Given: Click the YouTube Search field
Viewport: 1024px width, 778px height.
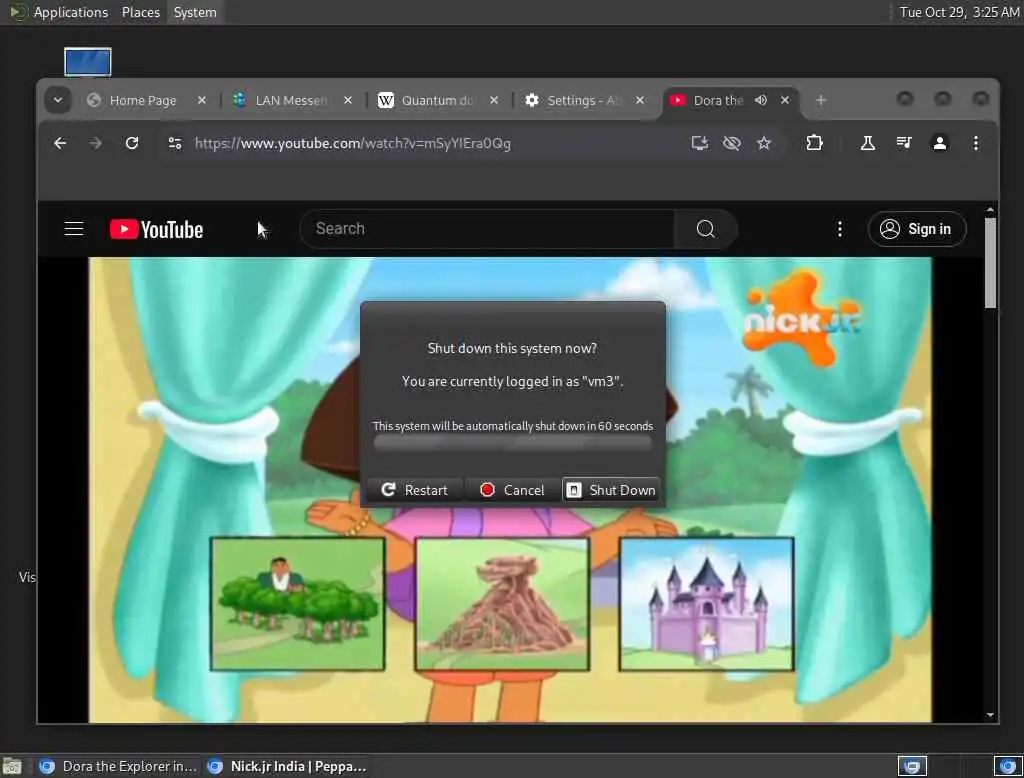Looking at the screenshot, I should click(487, 229).
